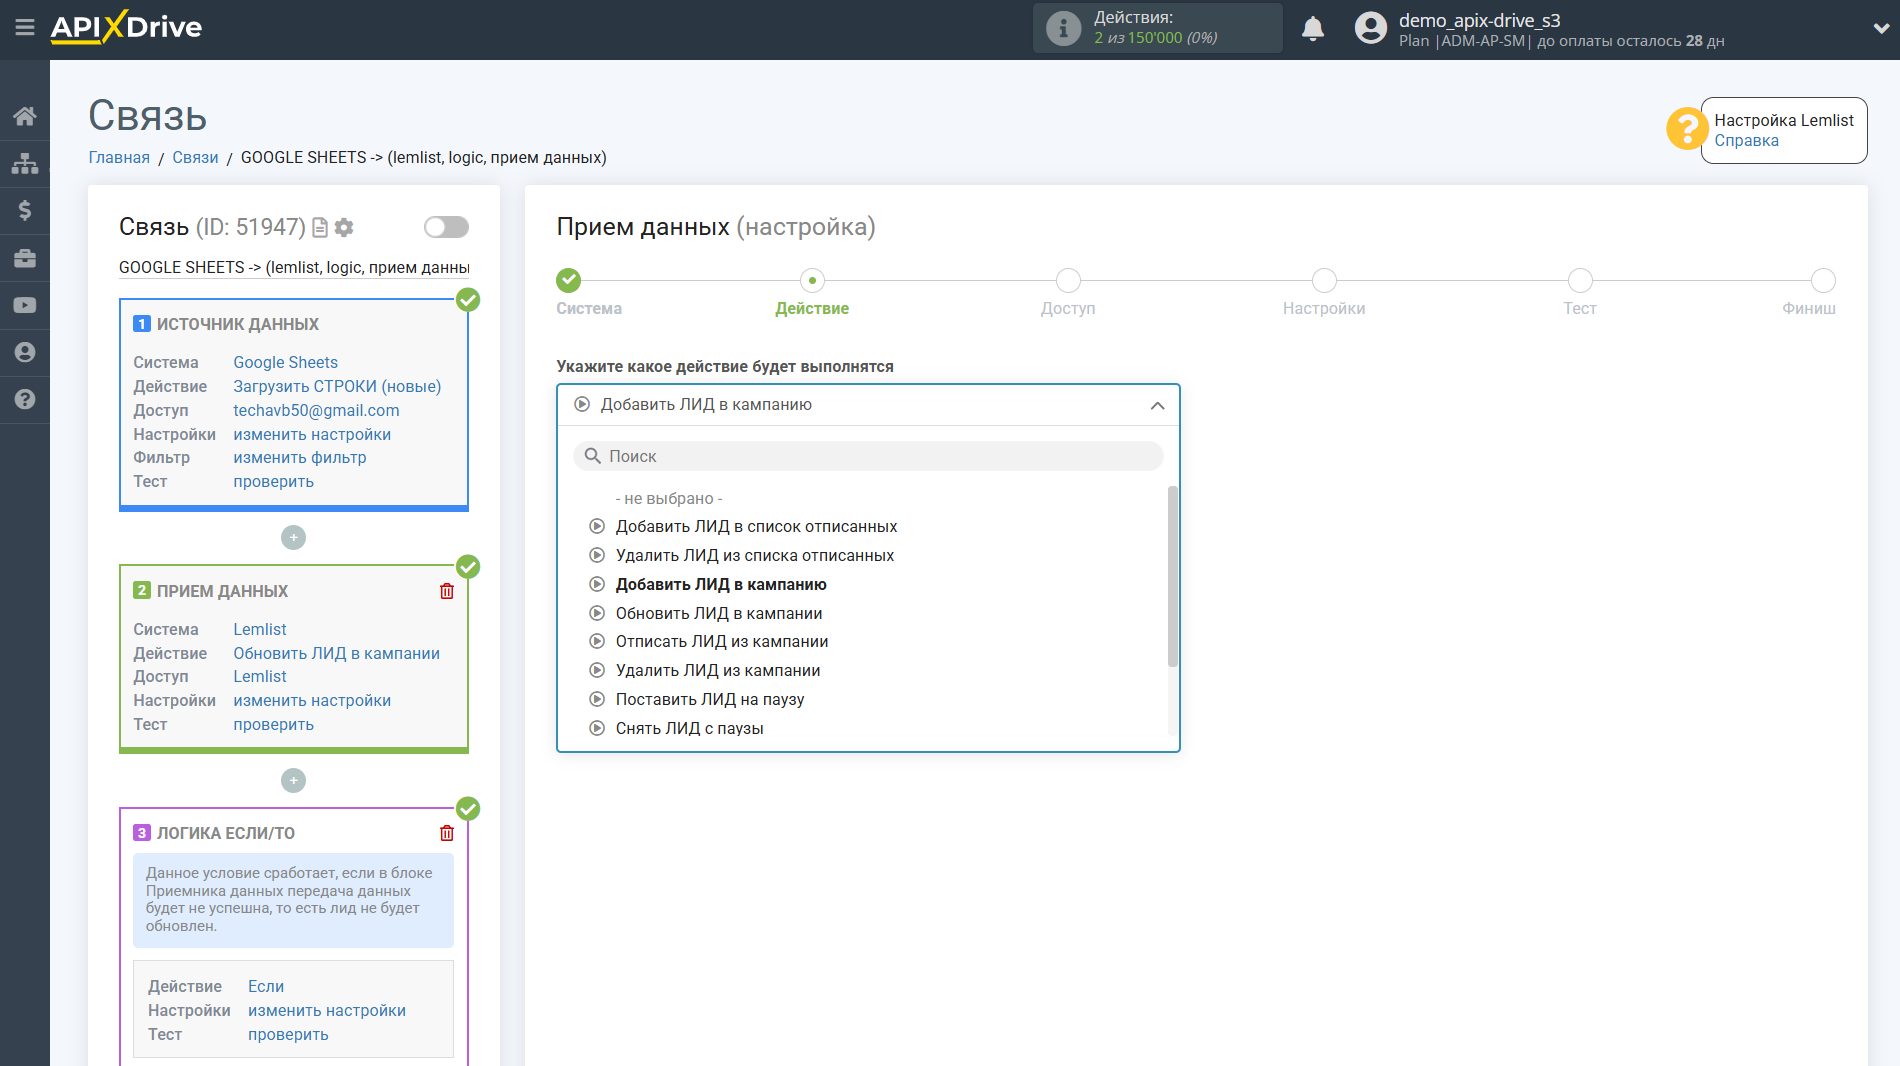Click 'изменить настройки' in ИСТОЧНИК ДАННЫХ
1900x1066 pixels.
tap(312, 435)
